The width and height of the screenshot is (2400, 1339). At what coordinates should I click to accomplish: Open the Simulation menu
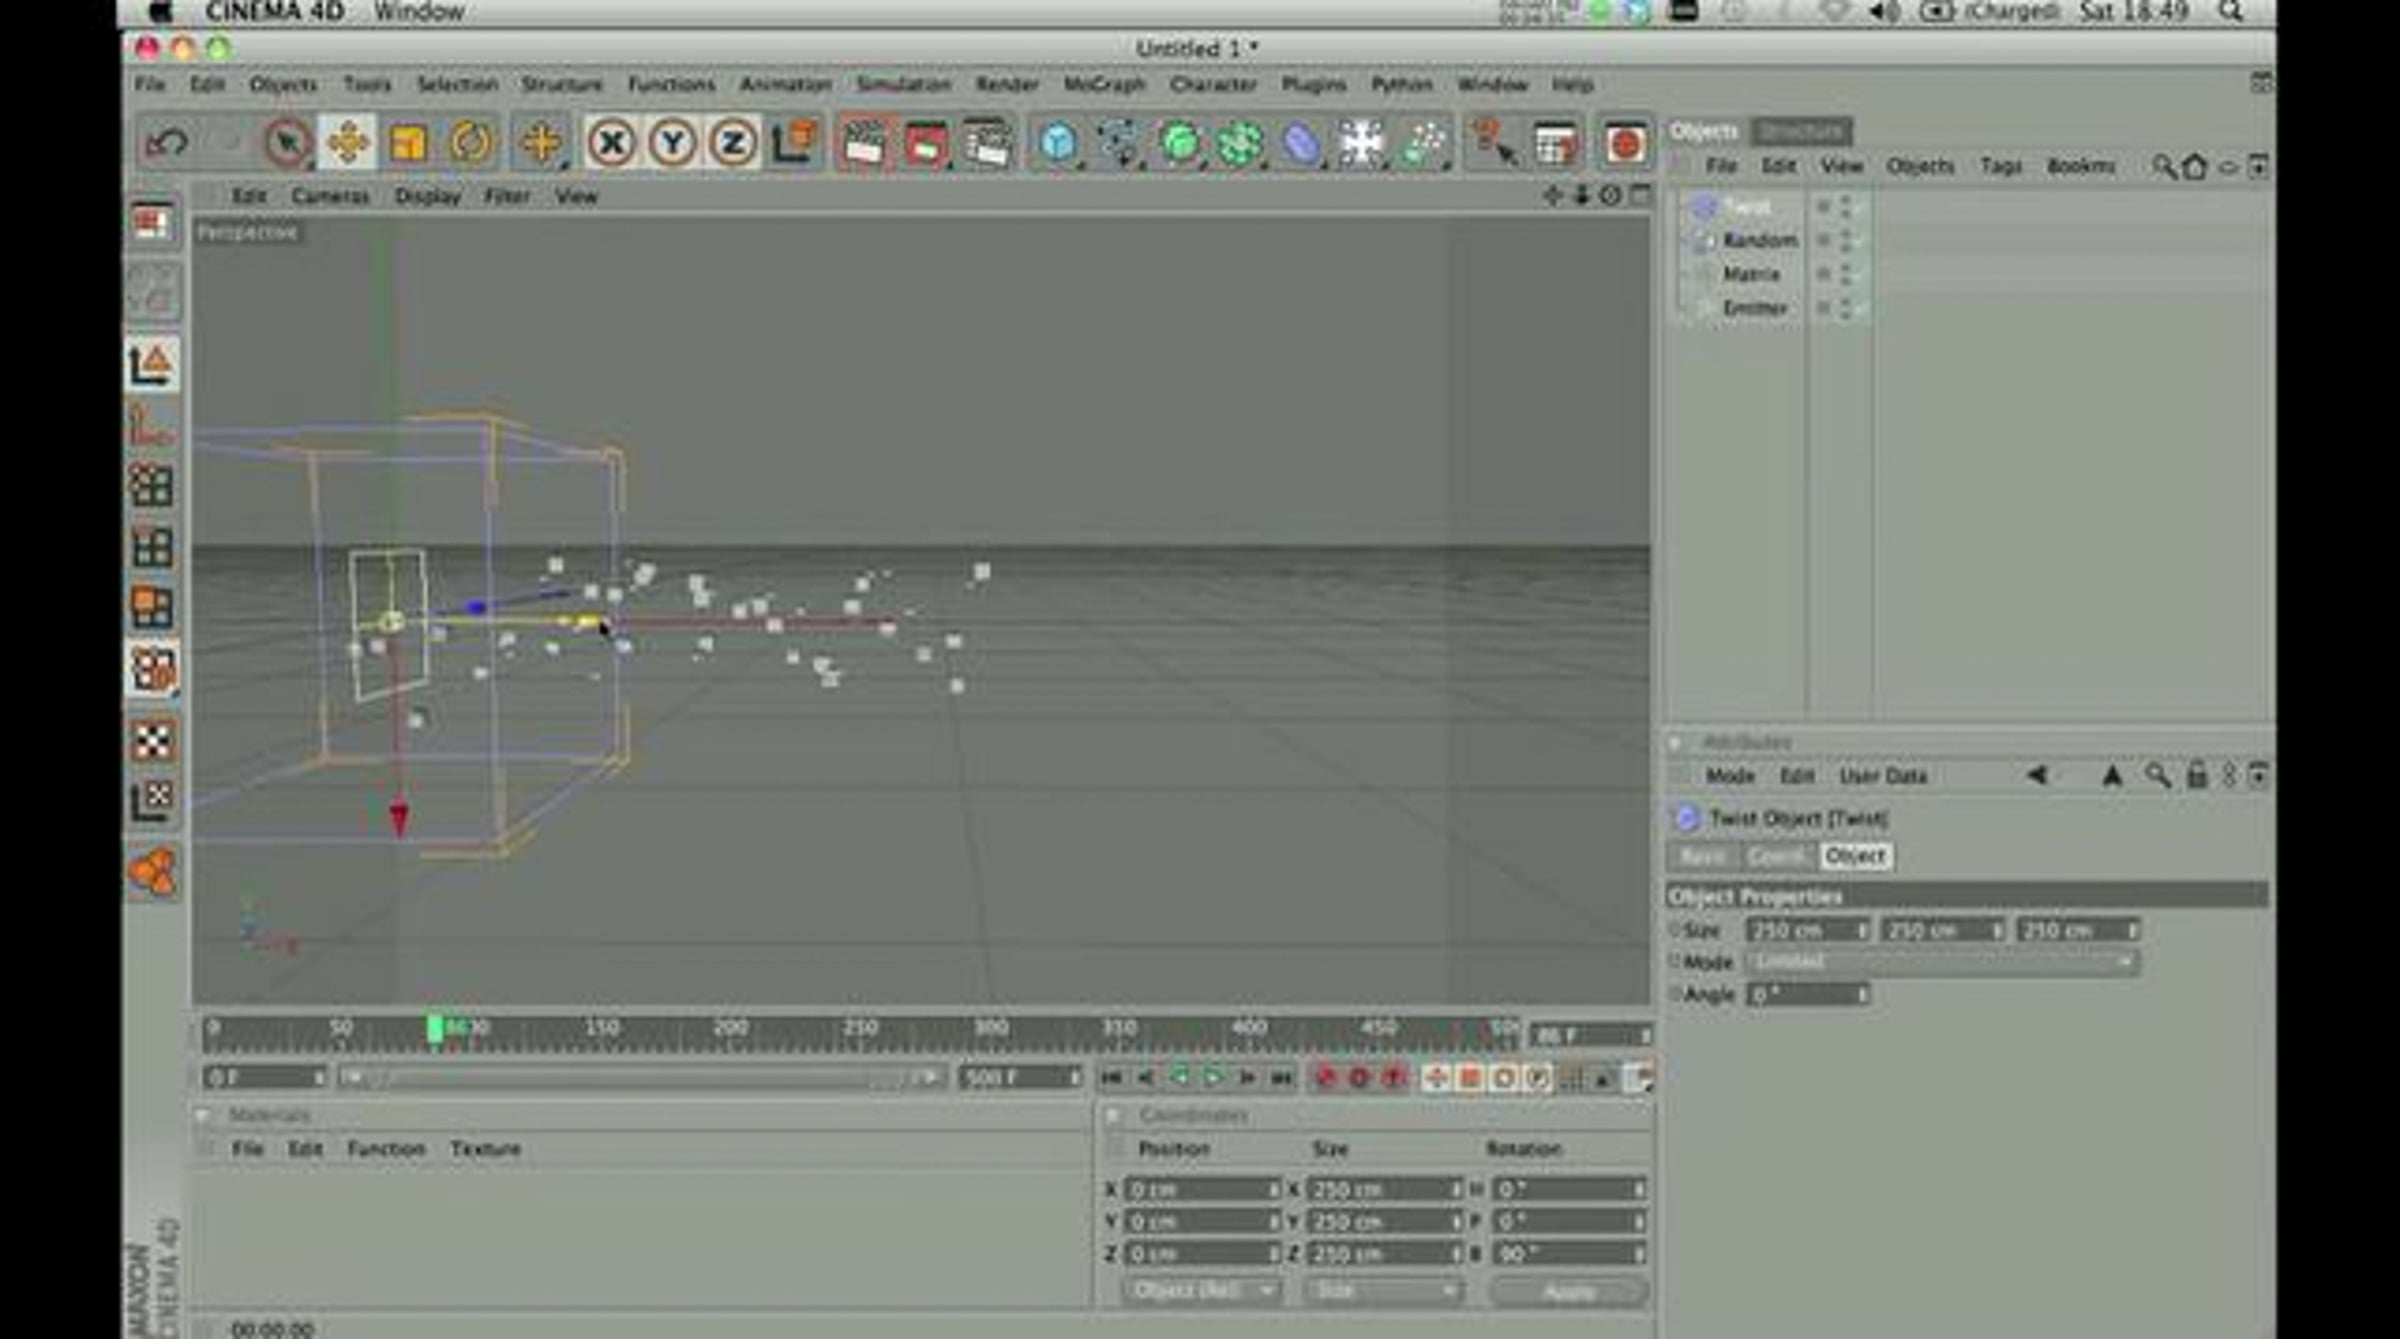[903, 84]
